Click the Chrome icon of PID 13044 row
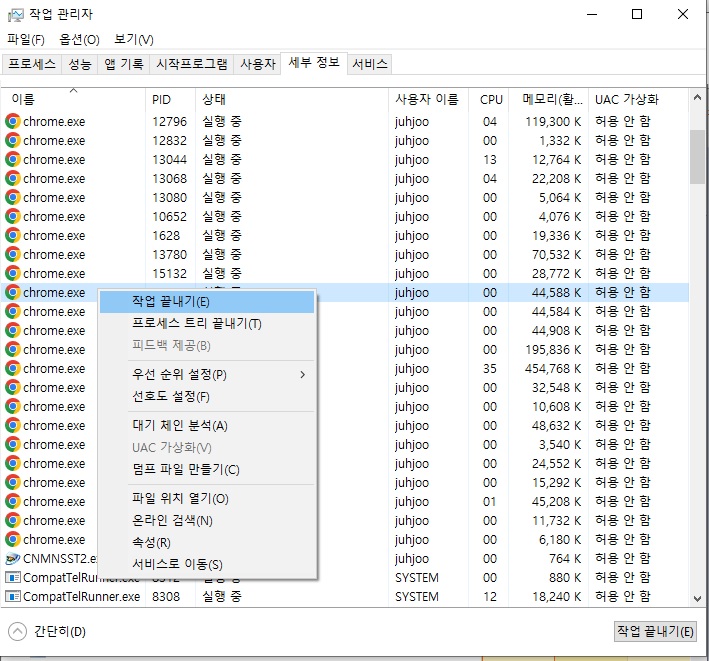Viewport: 709px width, 661px height. pos(13,159)
